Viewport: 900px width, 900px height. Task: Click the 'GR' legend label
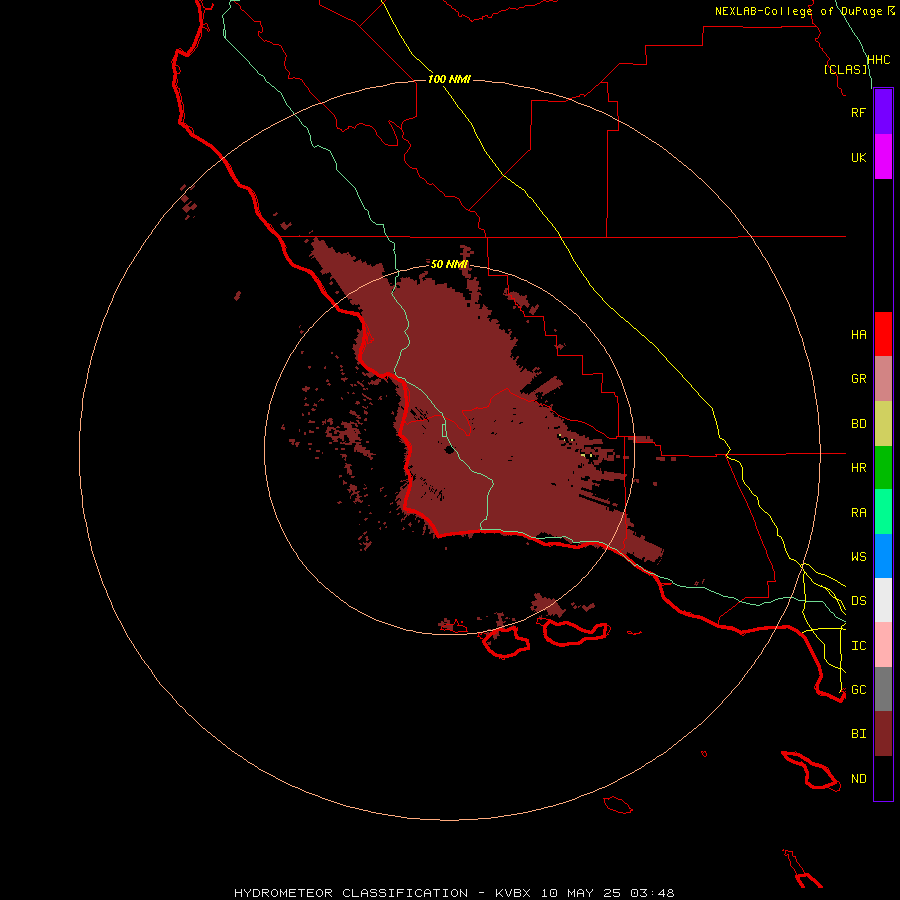point(858,379)
